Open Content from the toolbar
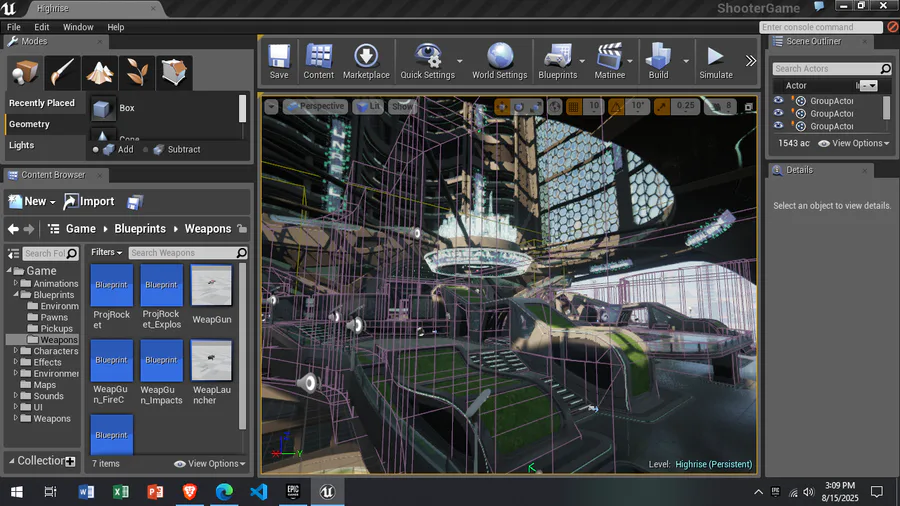 click(x=319, y=61)
